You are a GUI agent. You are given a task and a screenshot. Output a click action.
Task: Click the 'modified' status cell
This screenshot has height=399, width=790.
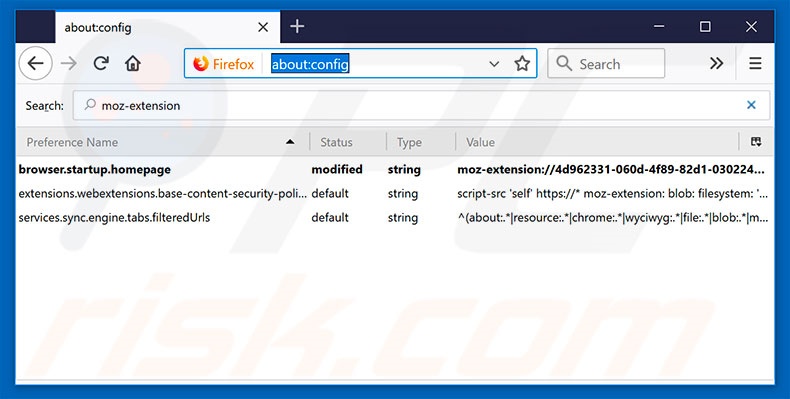coord(337,169)
